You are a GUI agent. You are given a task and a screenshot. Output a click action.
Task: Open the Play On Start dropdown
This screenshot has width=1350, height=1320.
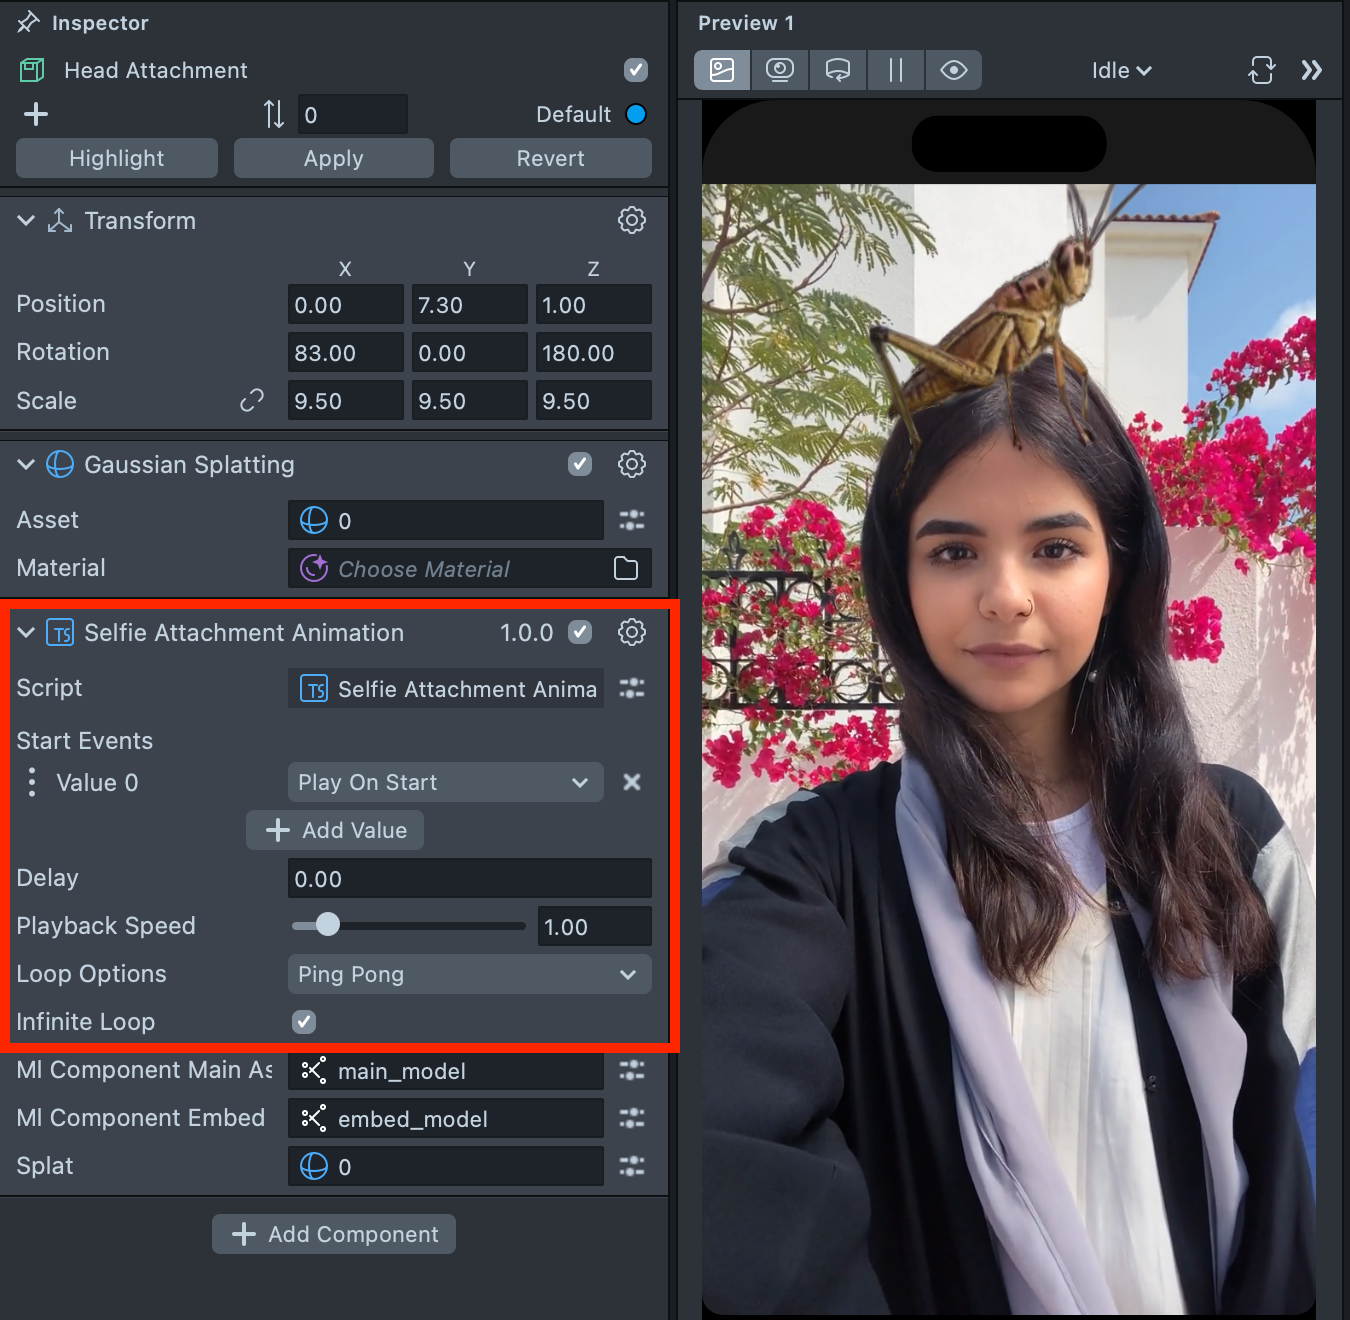(445, 782)
